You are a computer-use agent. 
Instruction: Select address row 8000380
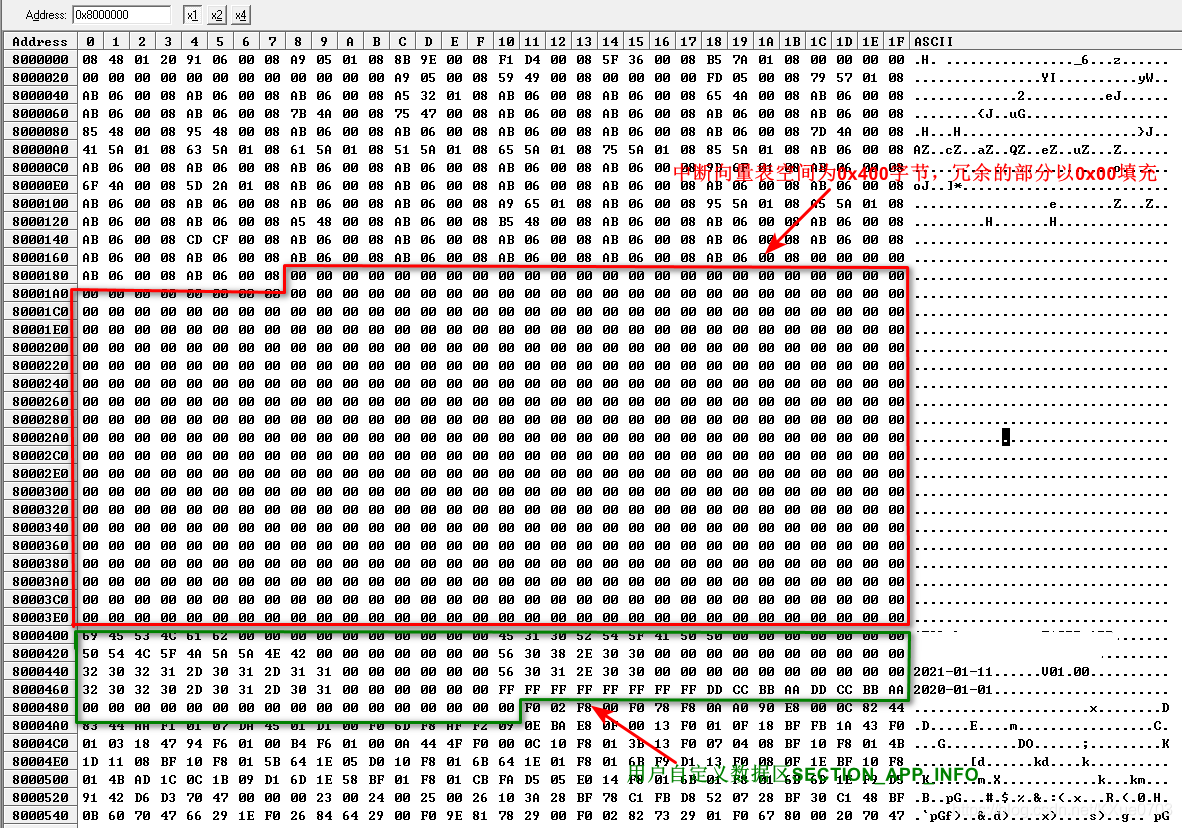(40, 563)
